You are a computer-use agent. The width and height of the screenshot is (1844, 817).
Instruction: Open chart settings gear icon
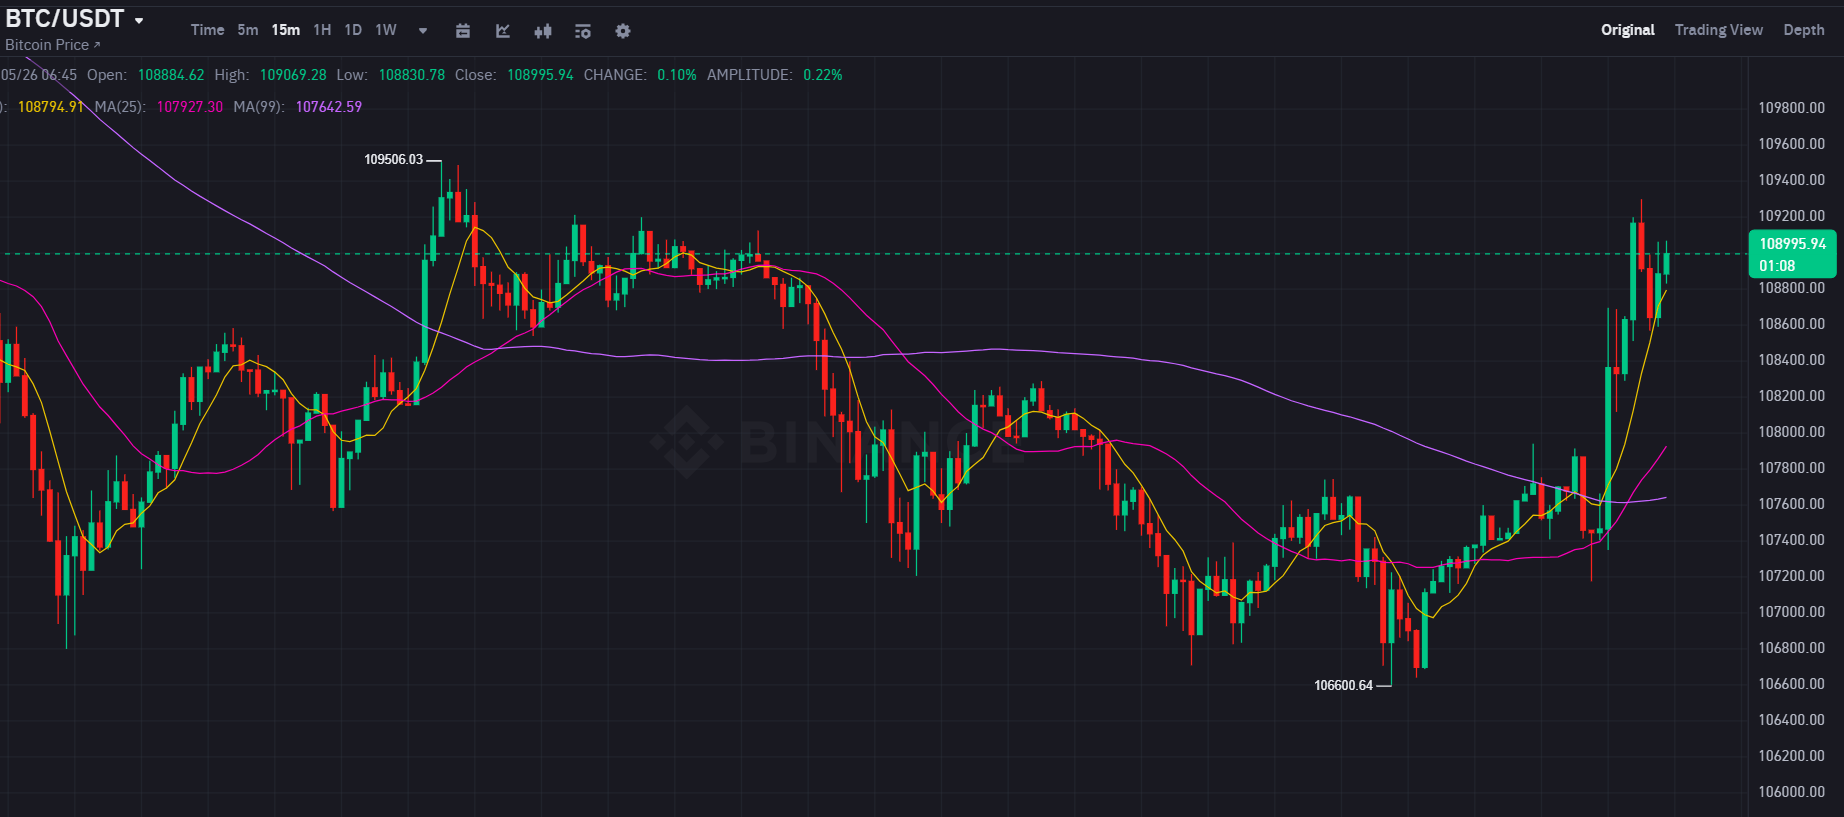[x=623, y=31]
